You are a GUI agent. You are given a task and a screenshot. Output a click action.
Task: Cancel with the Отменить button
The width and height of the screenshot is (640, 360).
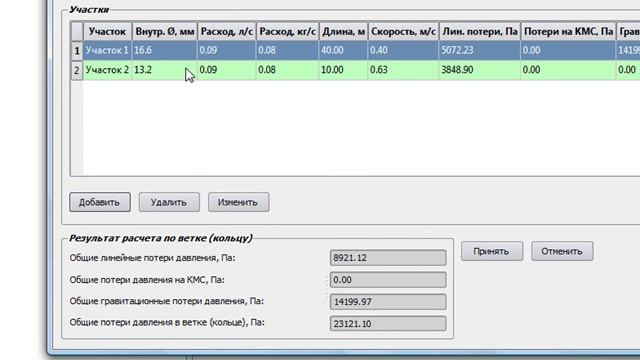562,251
